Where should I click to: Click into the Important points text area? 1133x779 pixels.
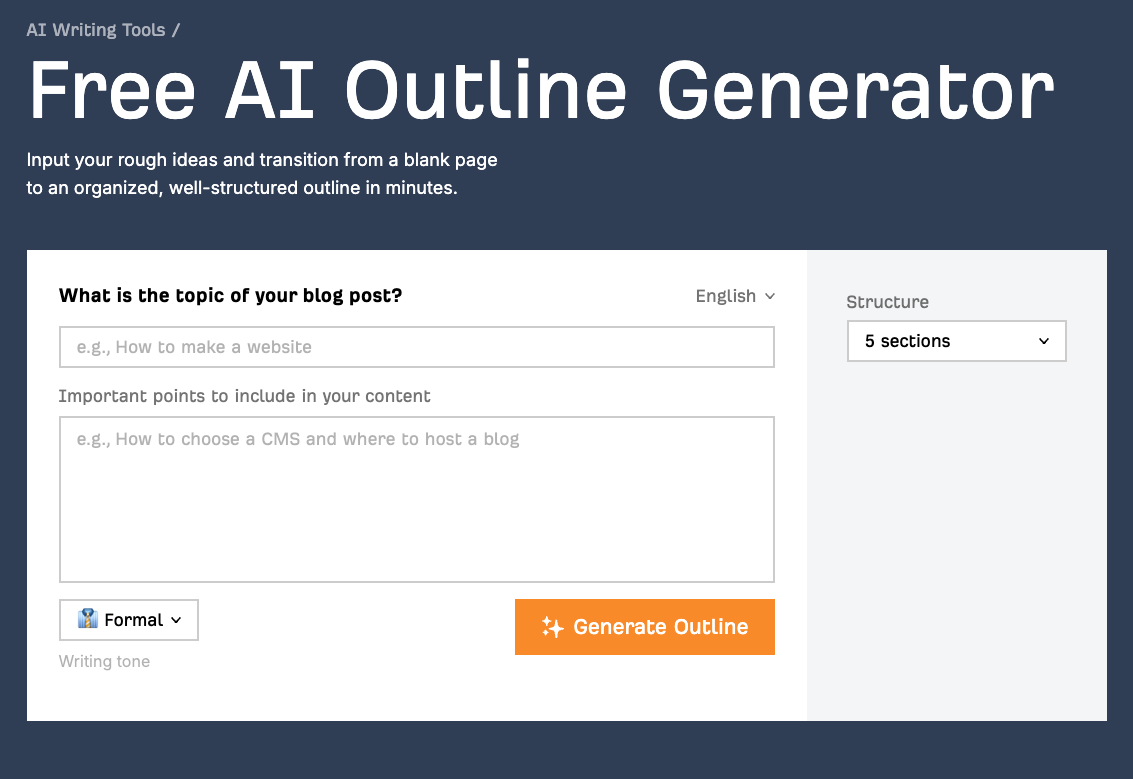point(417,499)
